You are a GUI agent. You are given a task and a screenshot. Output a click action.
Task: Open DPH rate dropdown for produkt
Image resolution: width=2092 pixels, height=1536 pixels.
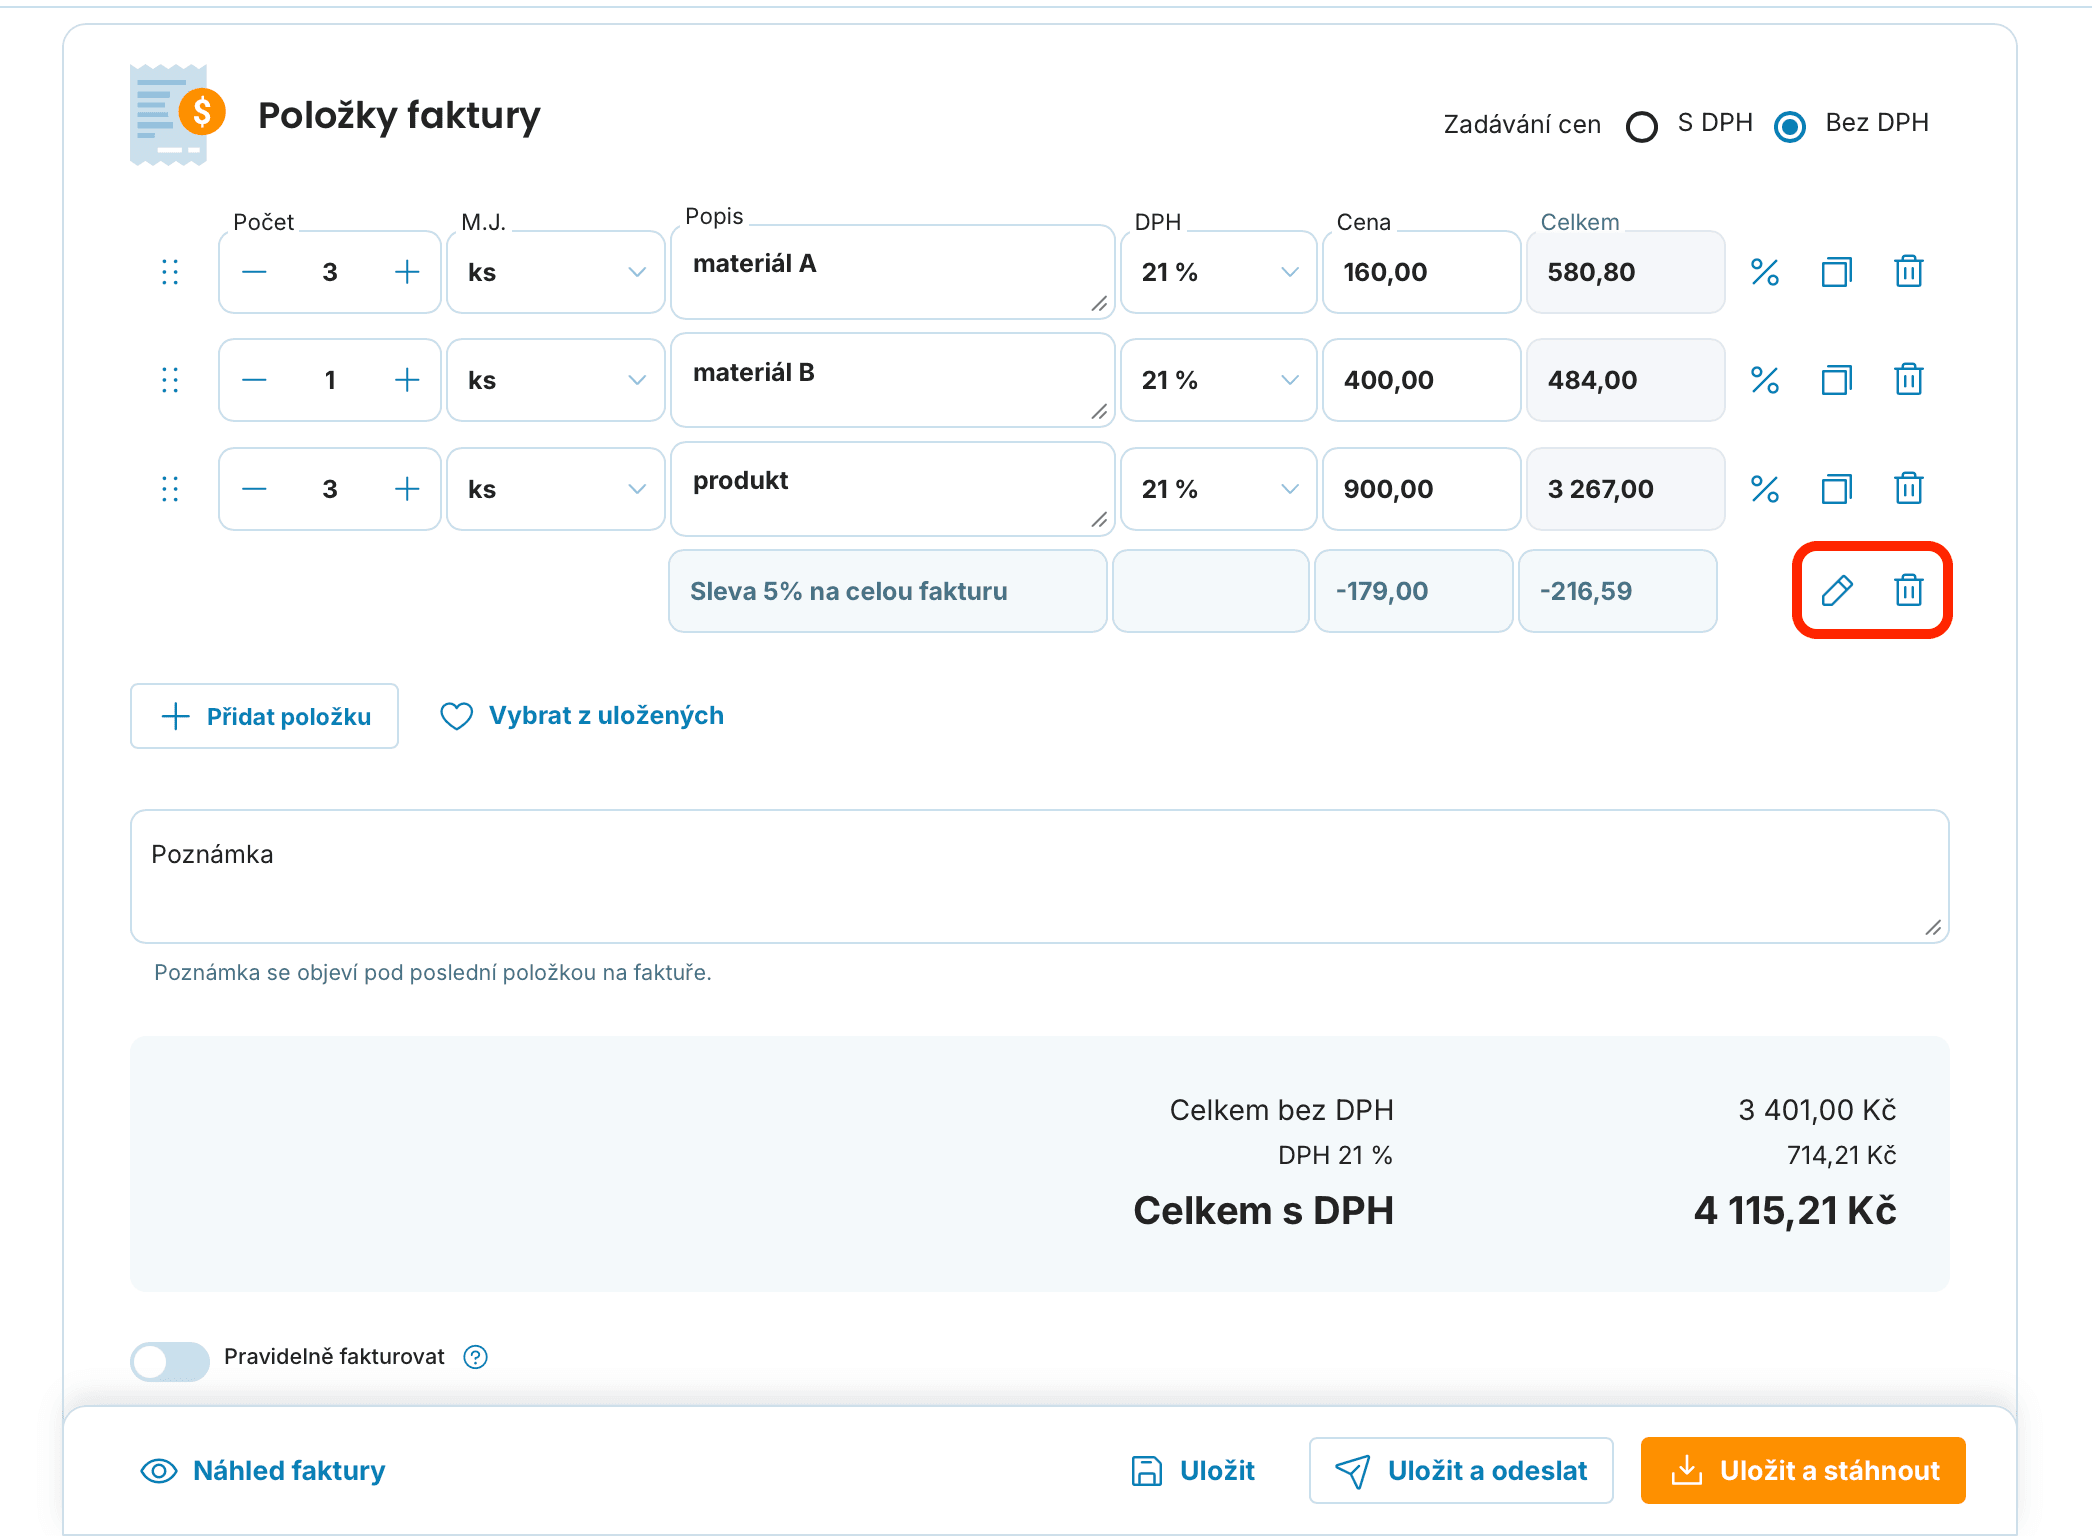1219,489
